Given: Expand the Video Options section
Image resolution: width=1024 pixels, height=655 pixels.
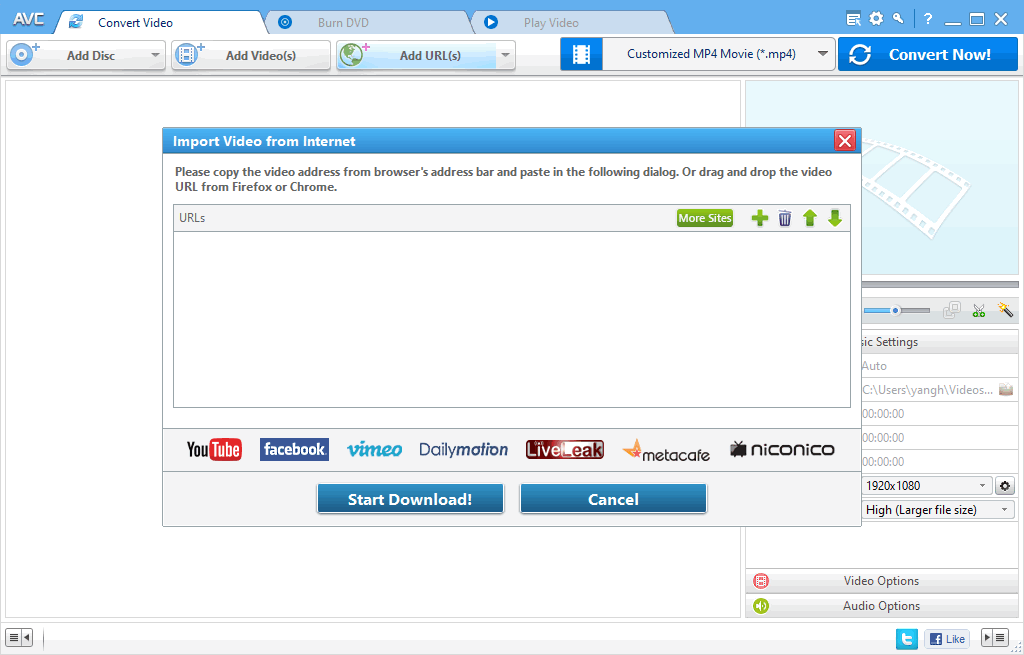Looking at the screenshot, I should pyautogui.click(x=882, y=581).
